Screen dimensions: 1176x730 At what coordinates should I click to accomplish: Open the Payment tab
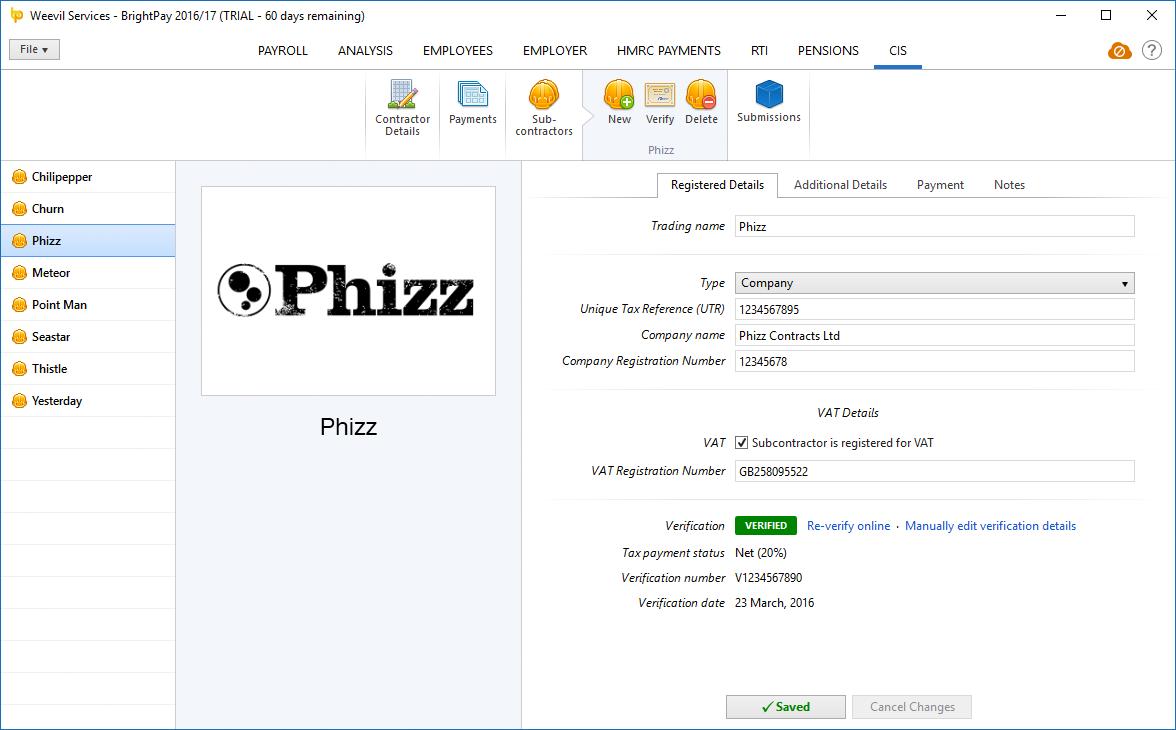940,185
